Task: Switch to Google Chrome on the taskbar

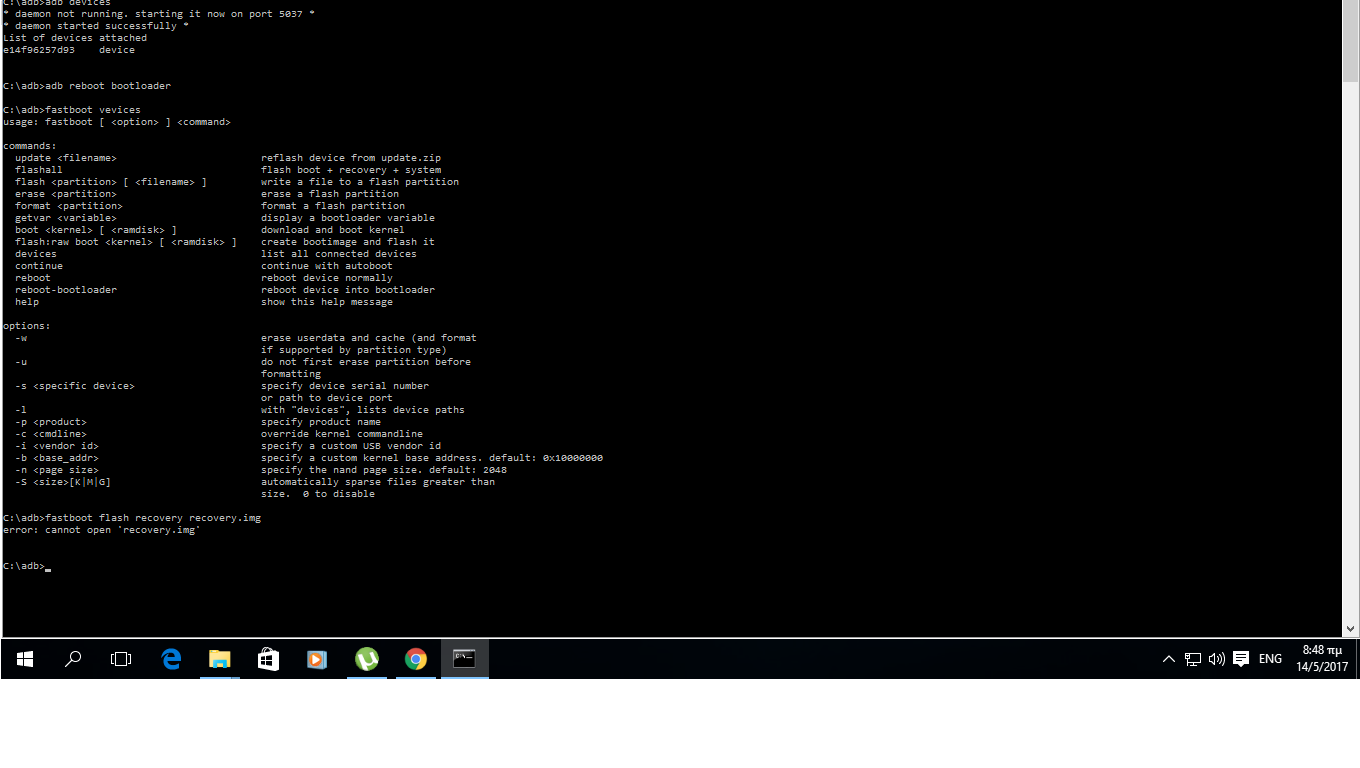Action: pyautogui.click(x=416, y=659)
